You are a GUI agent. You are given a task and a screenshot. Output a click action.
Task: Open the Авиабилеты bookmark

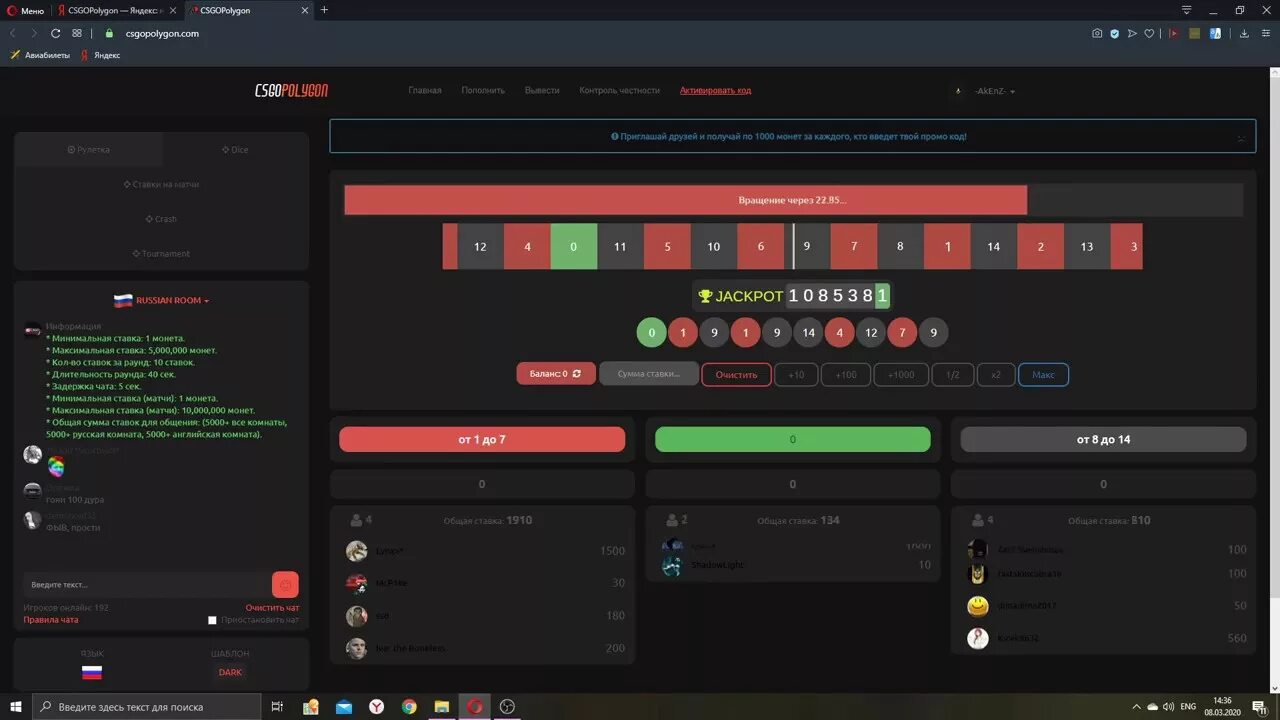[40, 55]
